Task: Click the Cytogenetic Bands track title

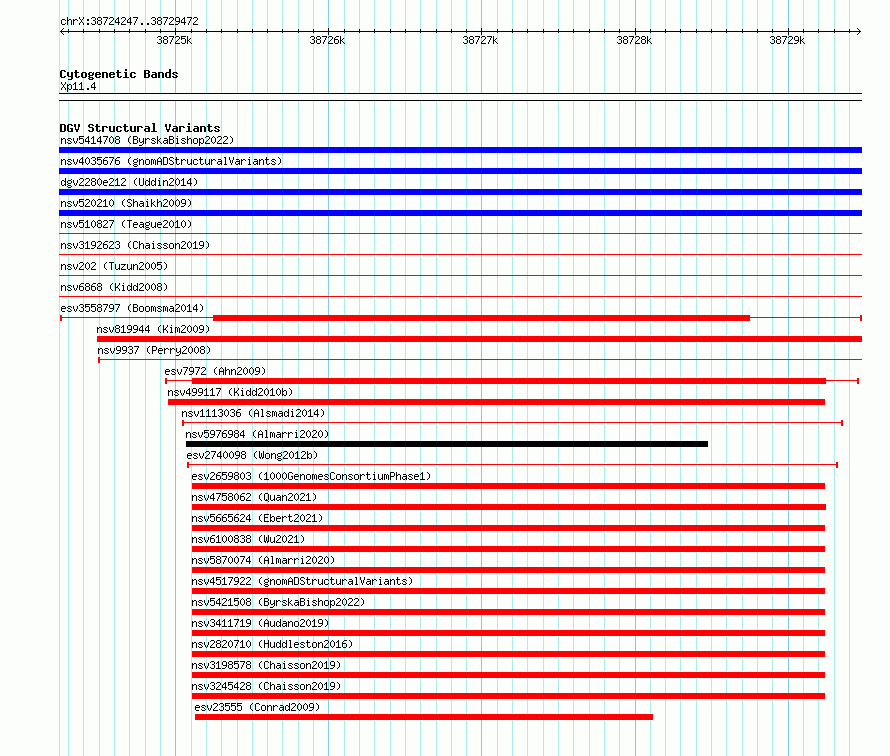Action: [119, 74]
